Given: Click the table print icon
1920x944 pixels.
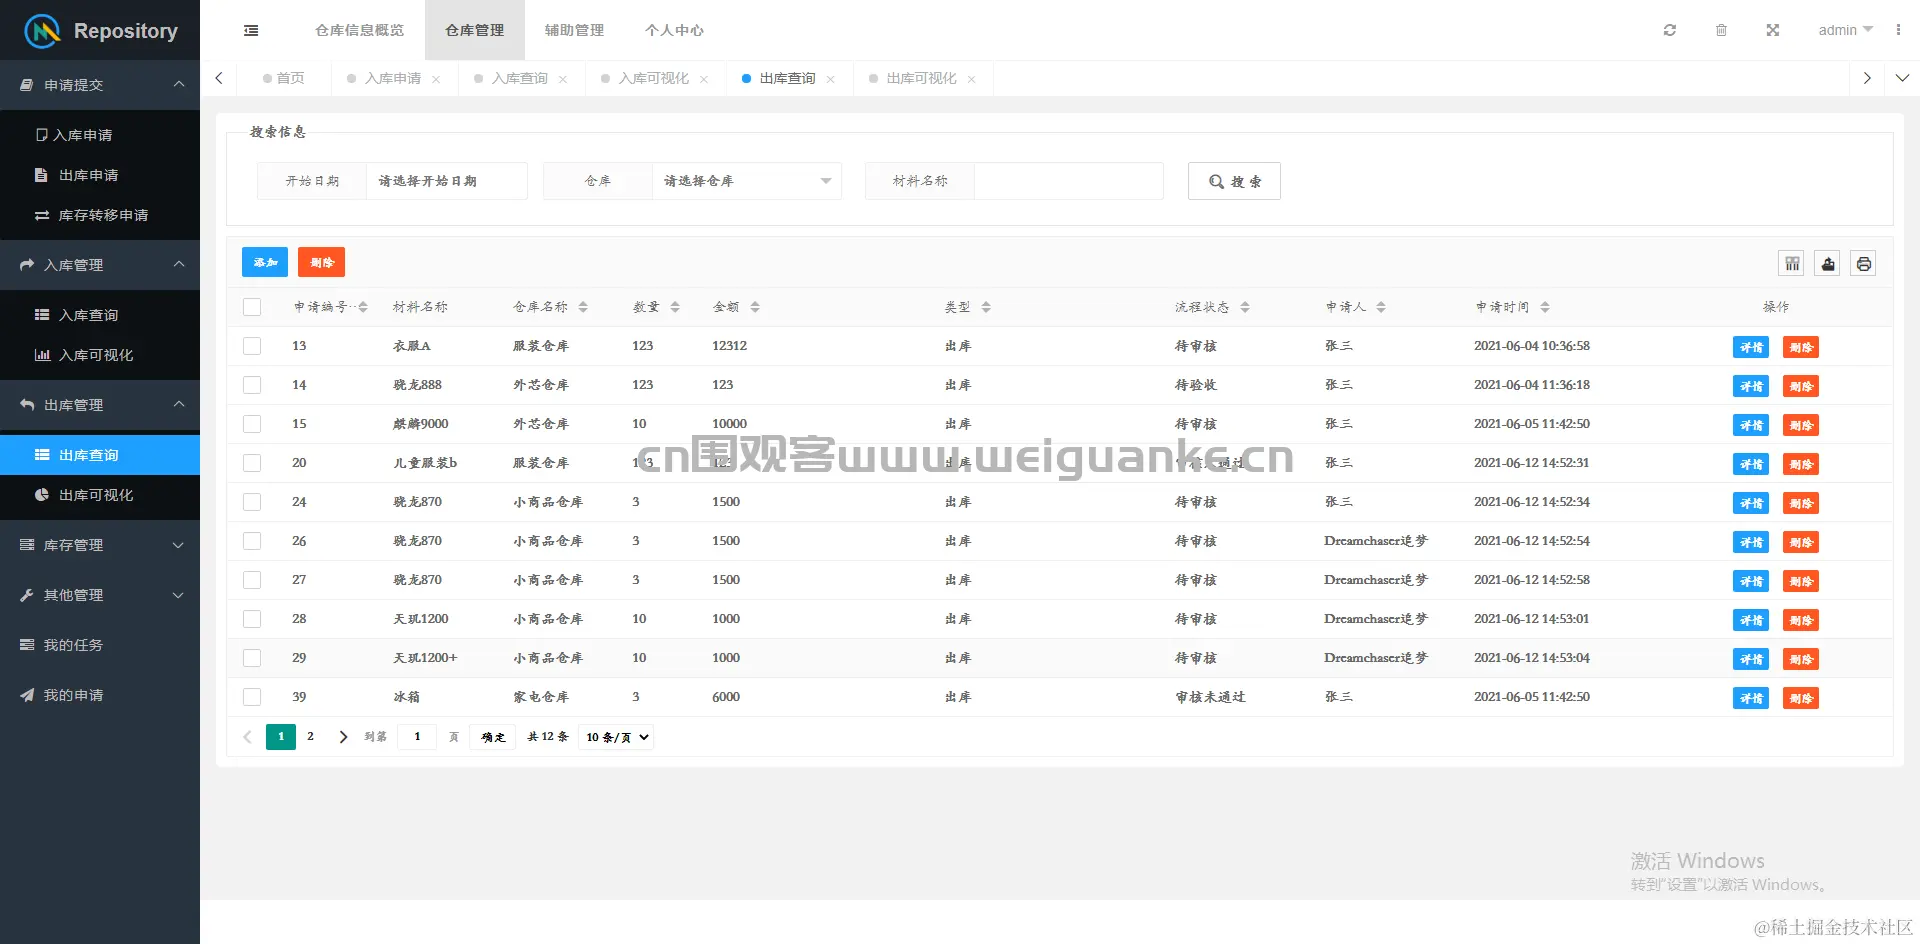Looking at the screenshot, I should tap(1864, 264).
